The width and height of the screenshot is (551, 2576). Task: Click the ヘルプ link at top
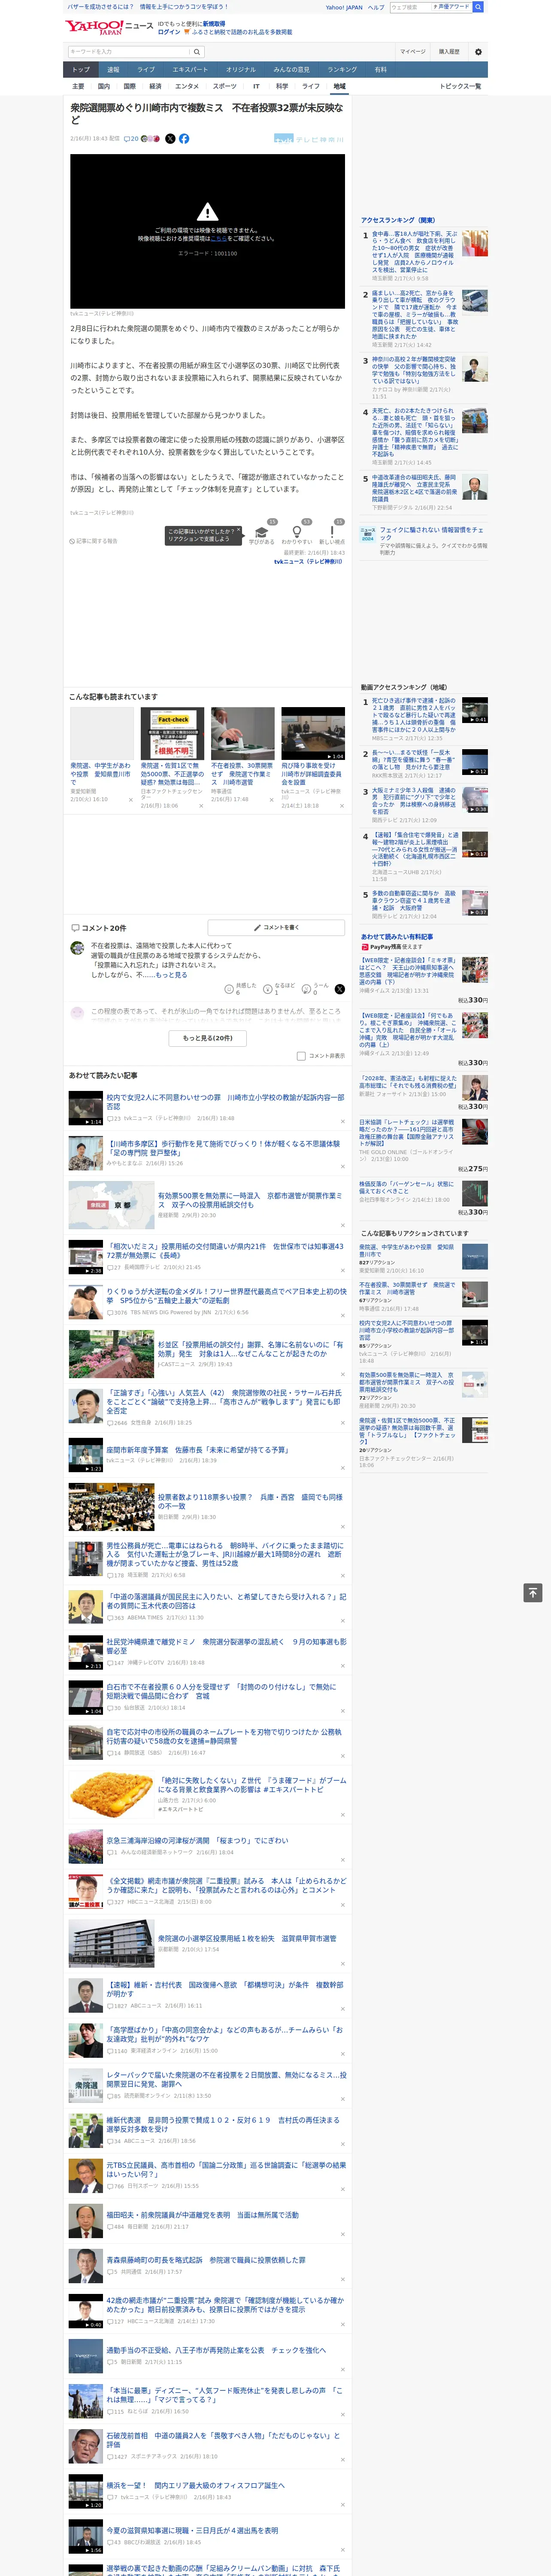pyautogui.click(x=375, y=7)
